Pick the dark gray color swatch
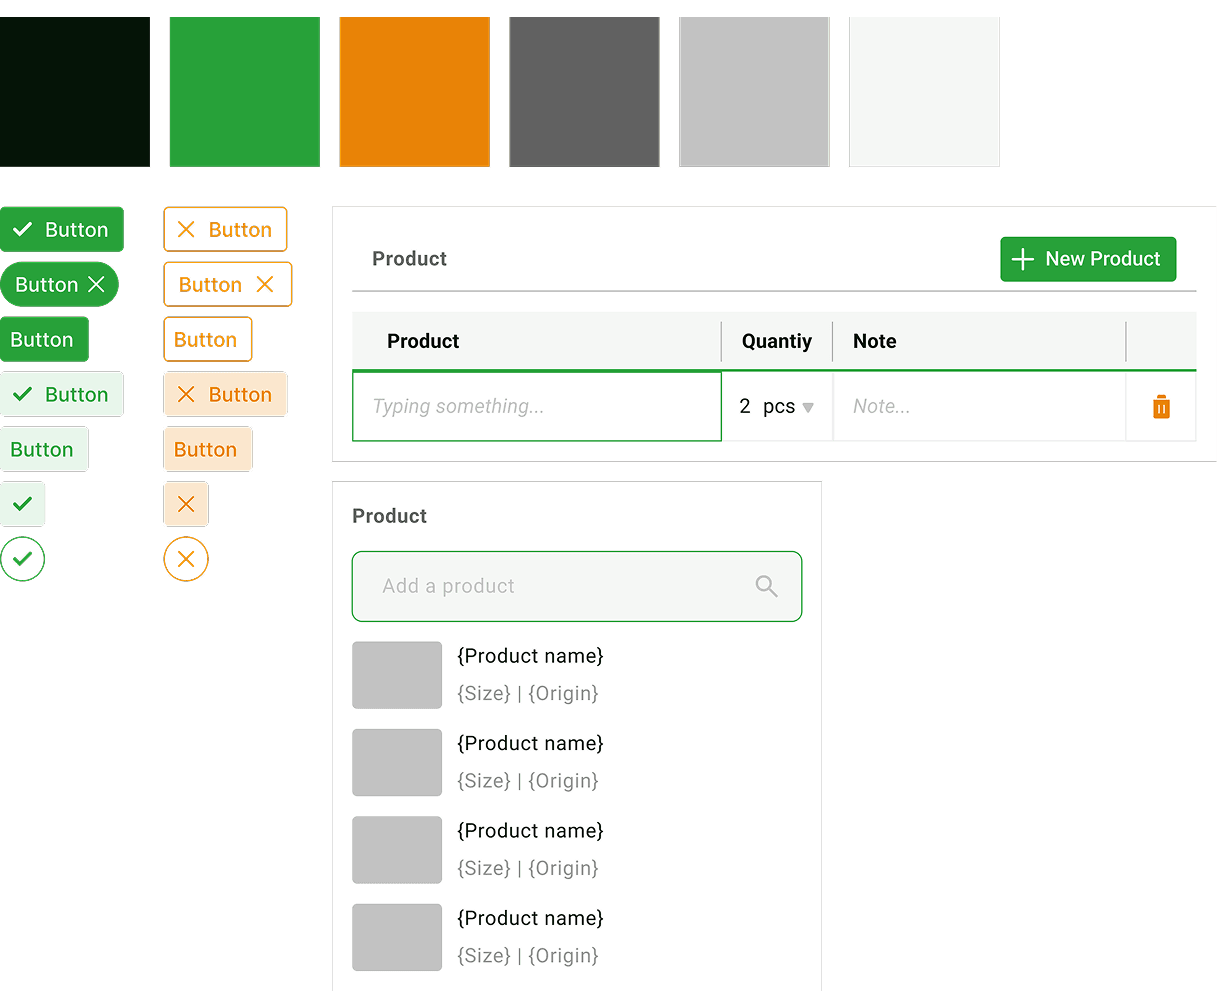Image resolution: width=1217 pixels, height=1008 pixels. point(584,92)
